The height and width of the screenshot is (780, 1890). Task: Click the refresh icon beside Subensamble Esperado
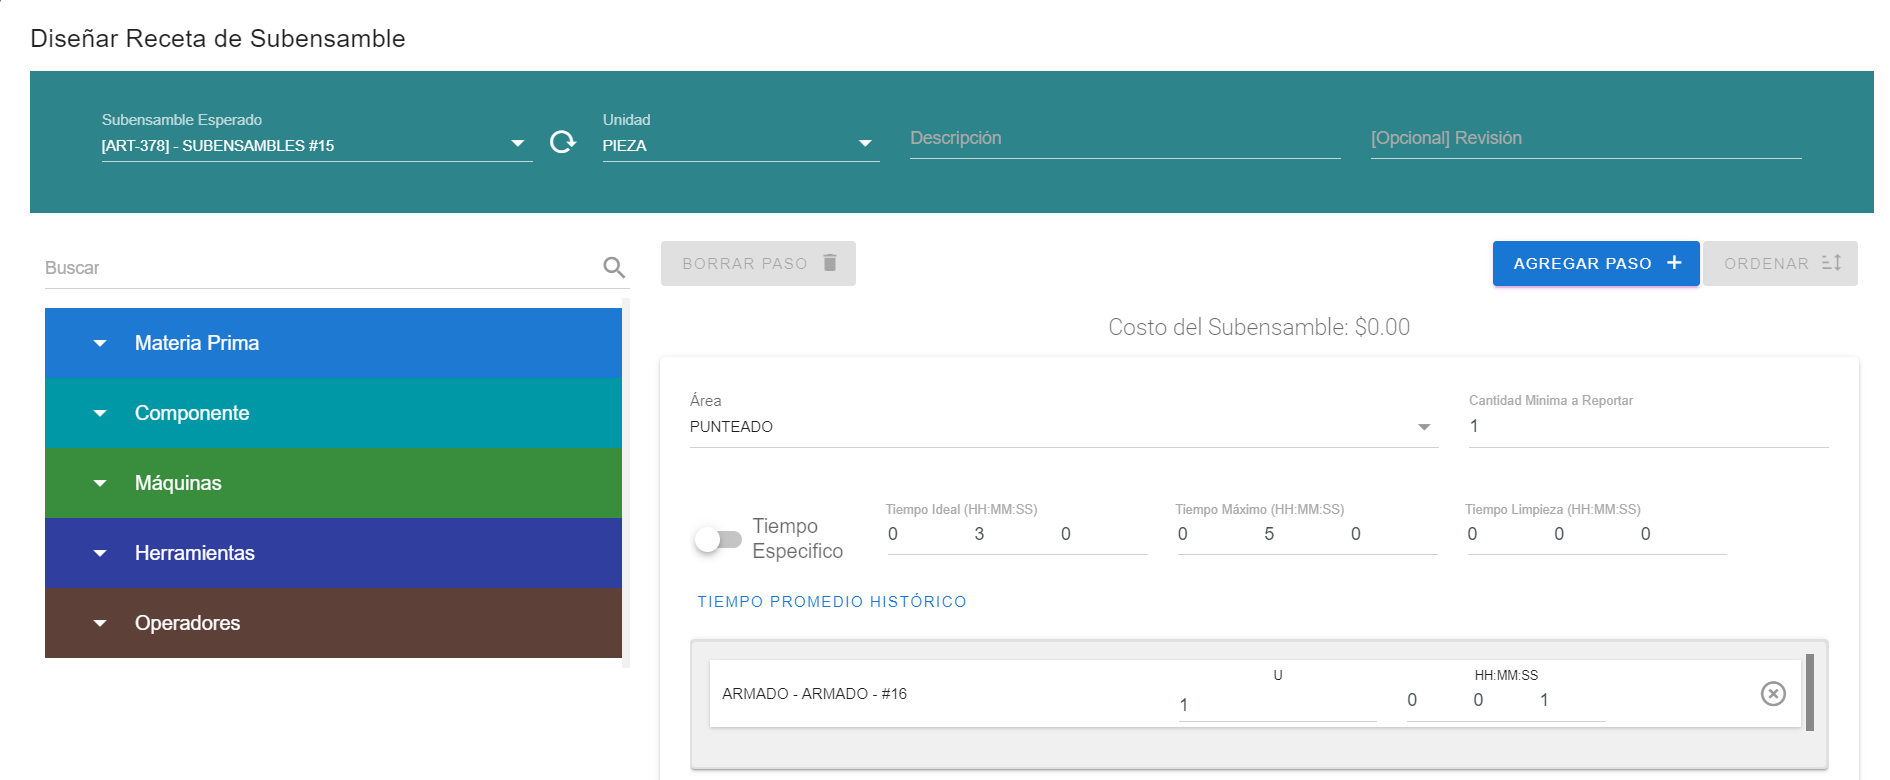click(563, 142)
